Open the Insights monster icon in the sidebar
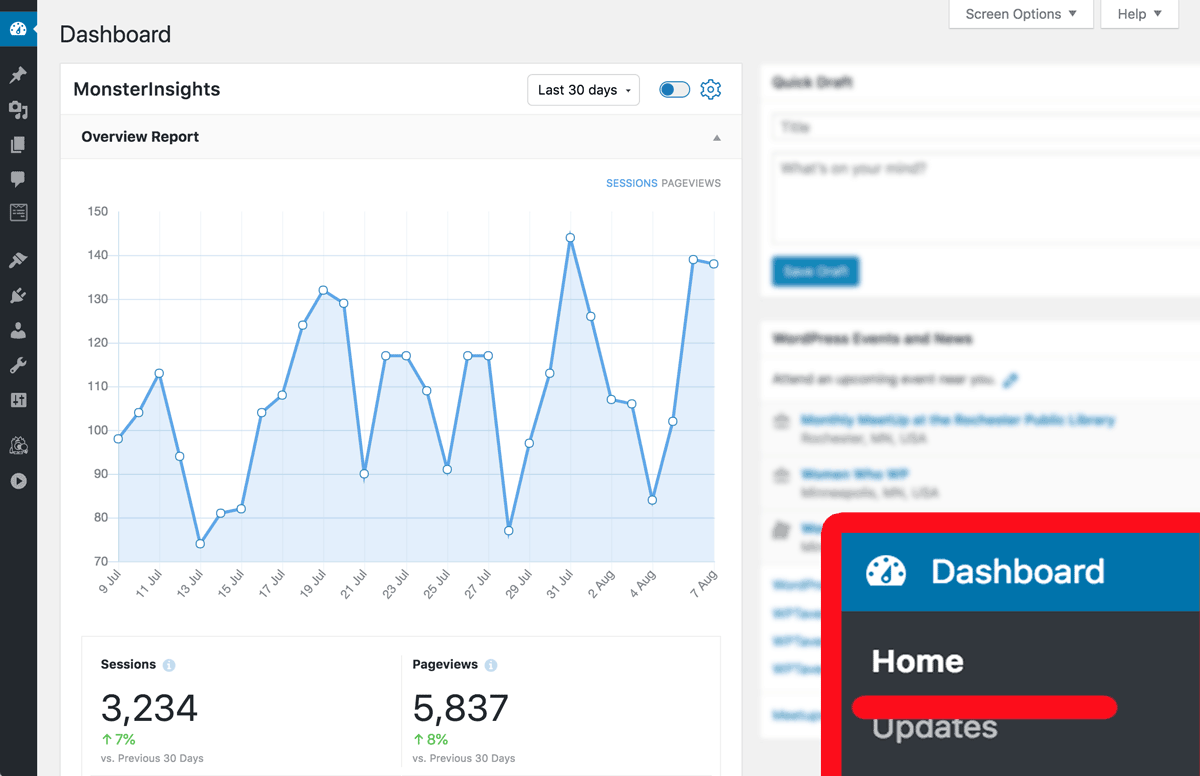 click(18, 446)
